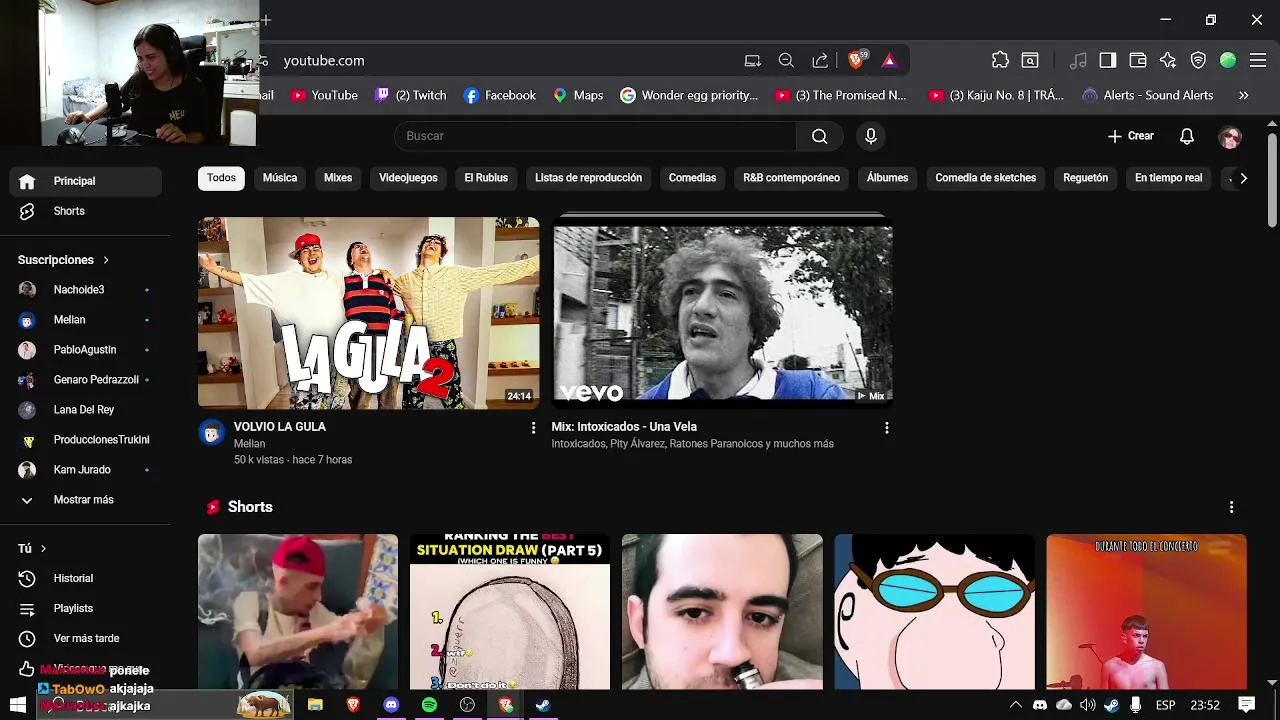Open Situation Draw Part 5 short
Screen dimensions: 1280x720
click(x=510, y=612)
